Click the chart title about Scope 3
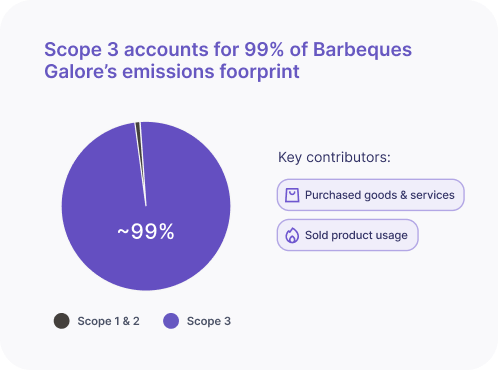 [228, 60]
